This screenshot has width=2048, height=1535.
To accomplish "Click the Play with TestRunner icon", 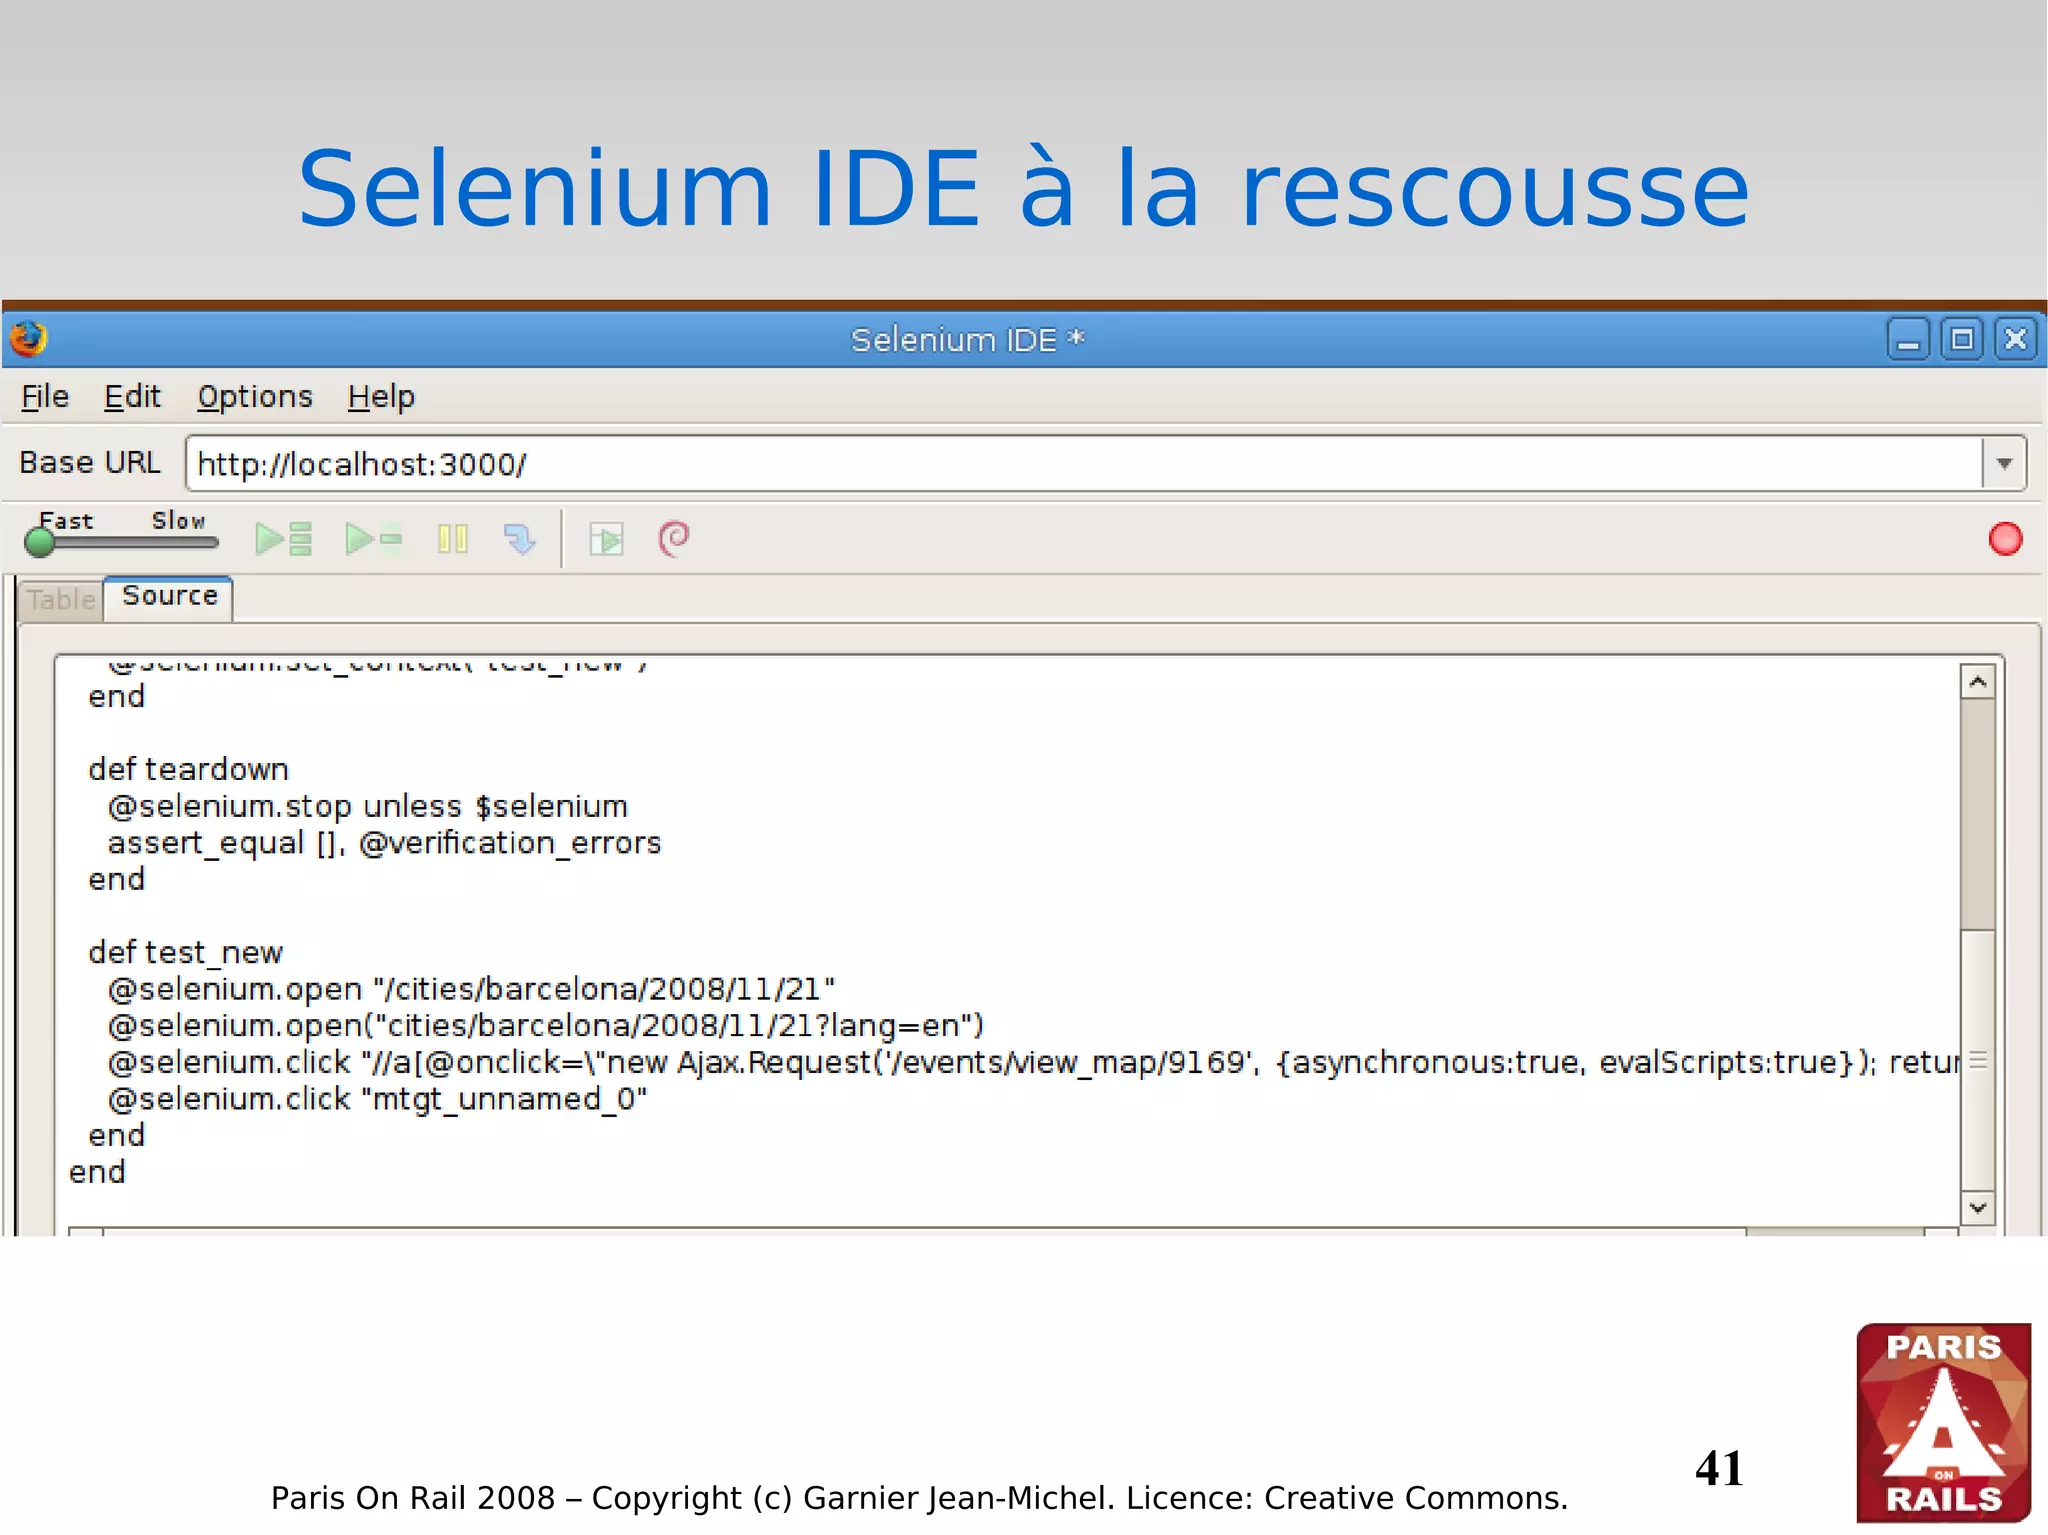I will (x=606, y=539).
